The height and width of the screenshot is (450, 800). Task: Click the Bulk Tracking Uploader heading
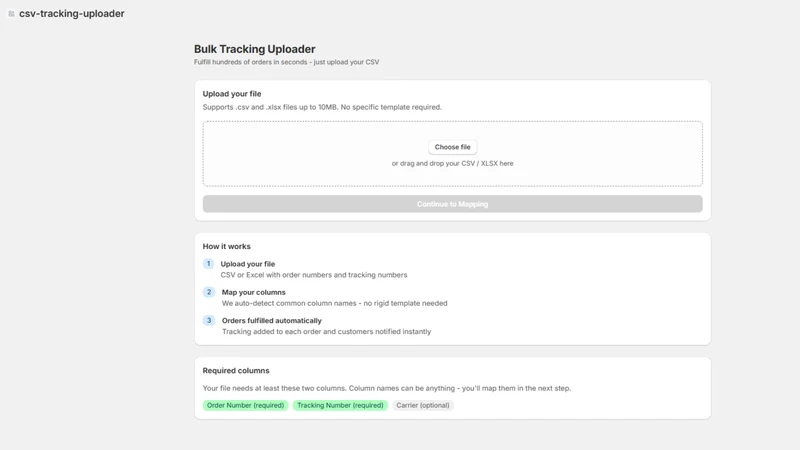(x=255, y=49)
